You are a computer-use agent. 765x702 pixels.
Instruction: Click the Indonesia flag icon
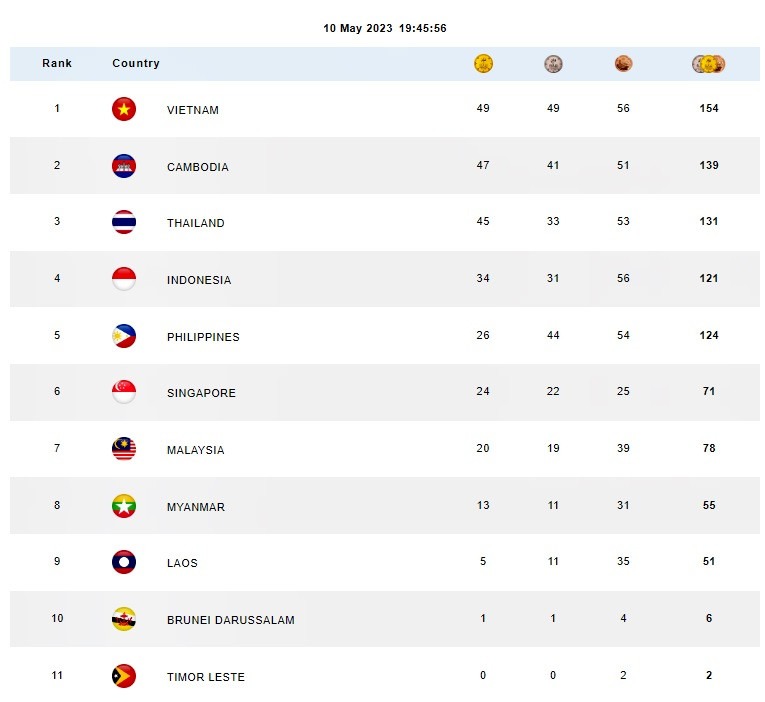124,279
